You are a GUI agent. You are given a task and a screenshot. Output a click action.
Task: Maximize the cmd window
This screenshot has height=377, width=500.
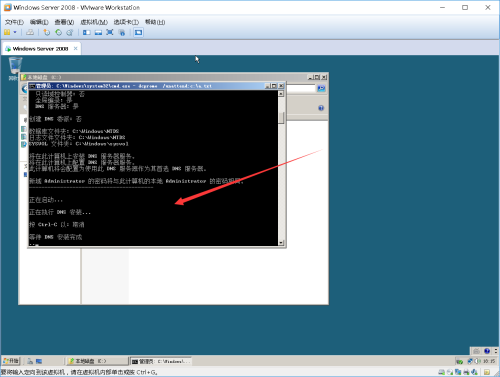click(274, 86)
